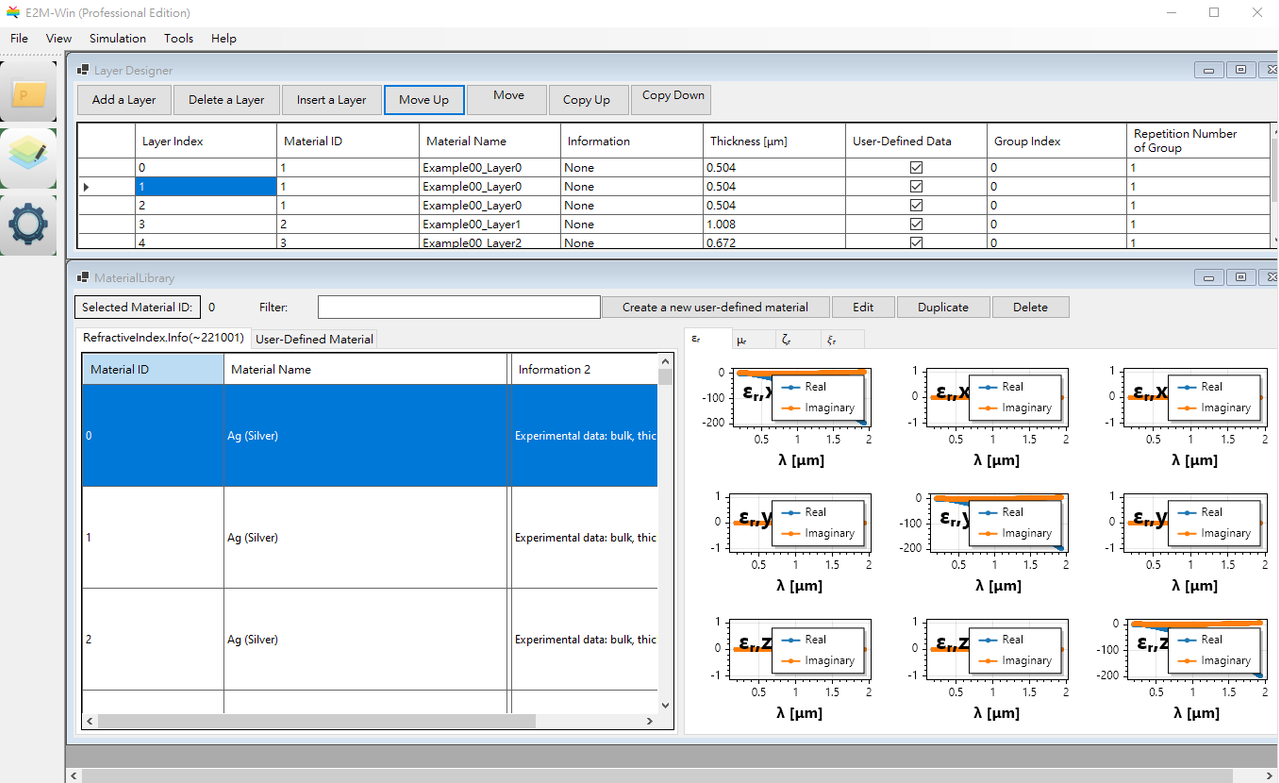This screenshot has height=783, width=1279.
Task: Click the Insert a Layer button
Action: 331,100
